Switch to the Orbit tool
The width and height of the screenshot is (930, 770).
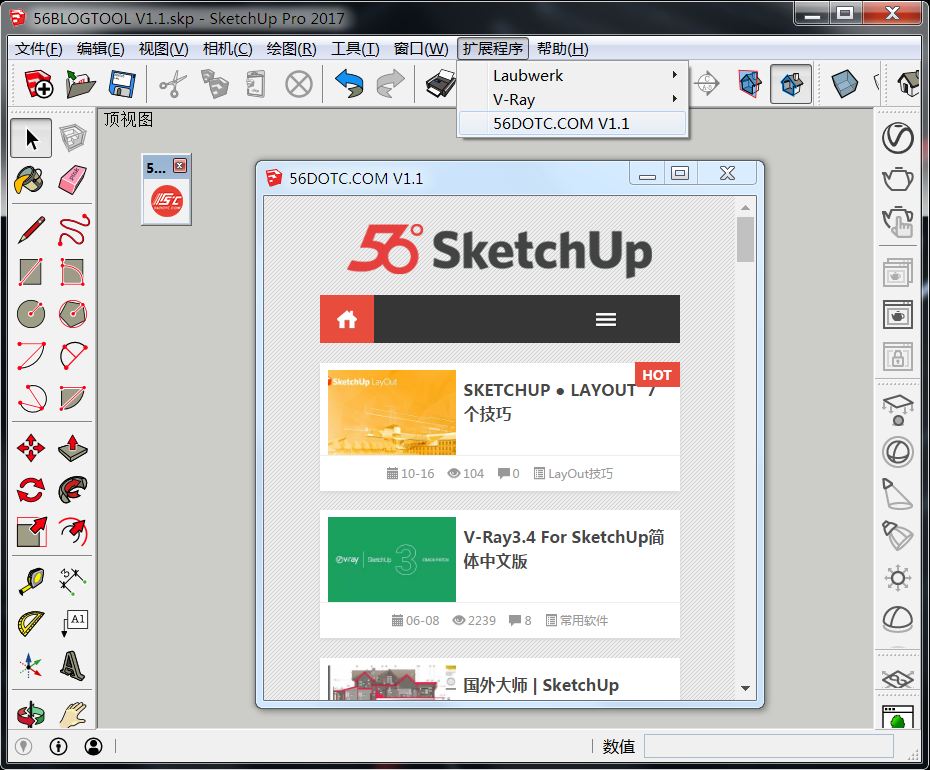pyautogui.click(x=30, y=713)
